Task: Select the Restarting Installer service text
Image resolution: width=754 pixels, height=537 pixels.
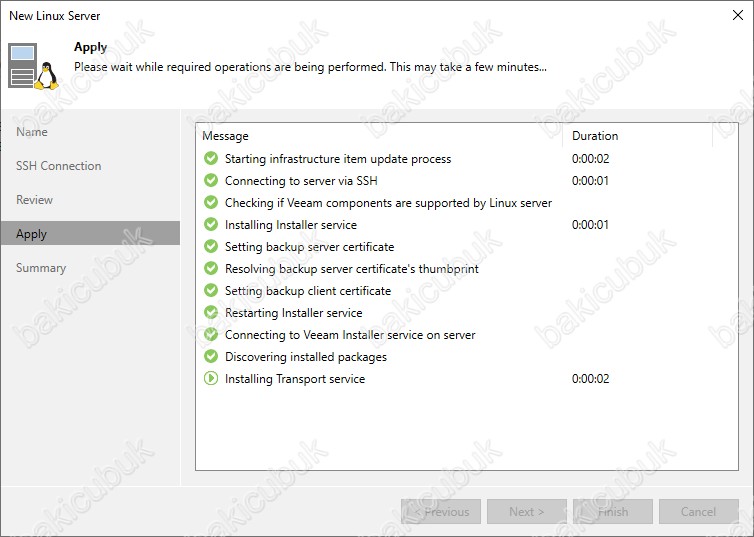Action: (293, 312)
